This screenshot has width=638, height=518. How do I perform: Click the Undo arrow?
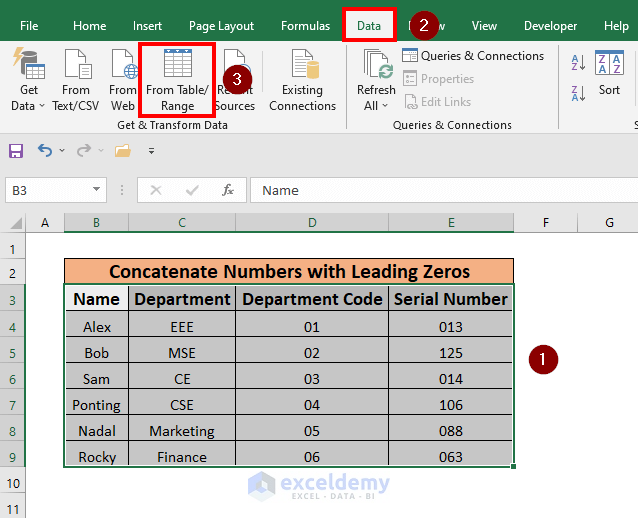(44, 151)
